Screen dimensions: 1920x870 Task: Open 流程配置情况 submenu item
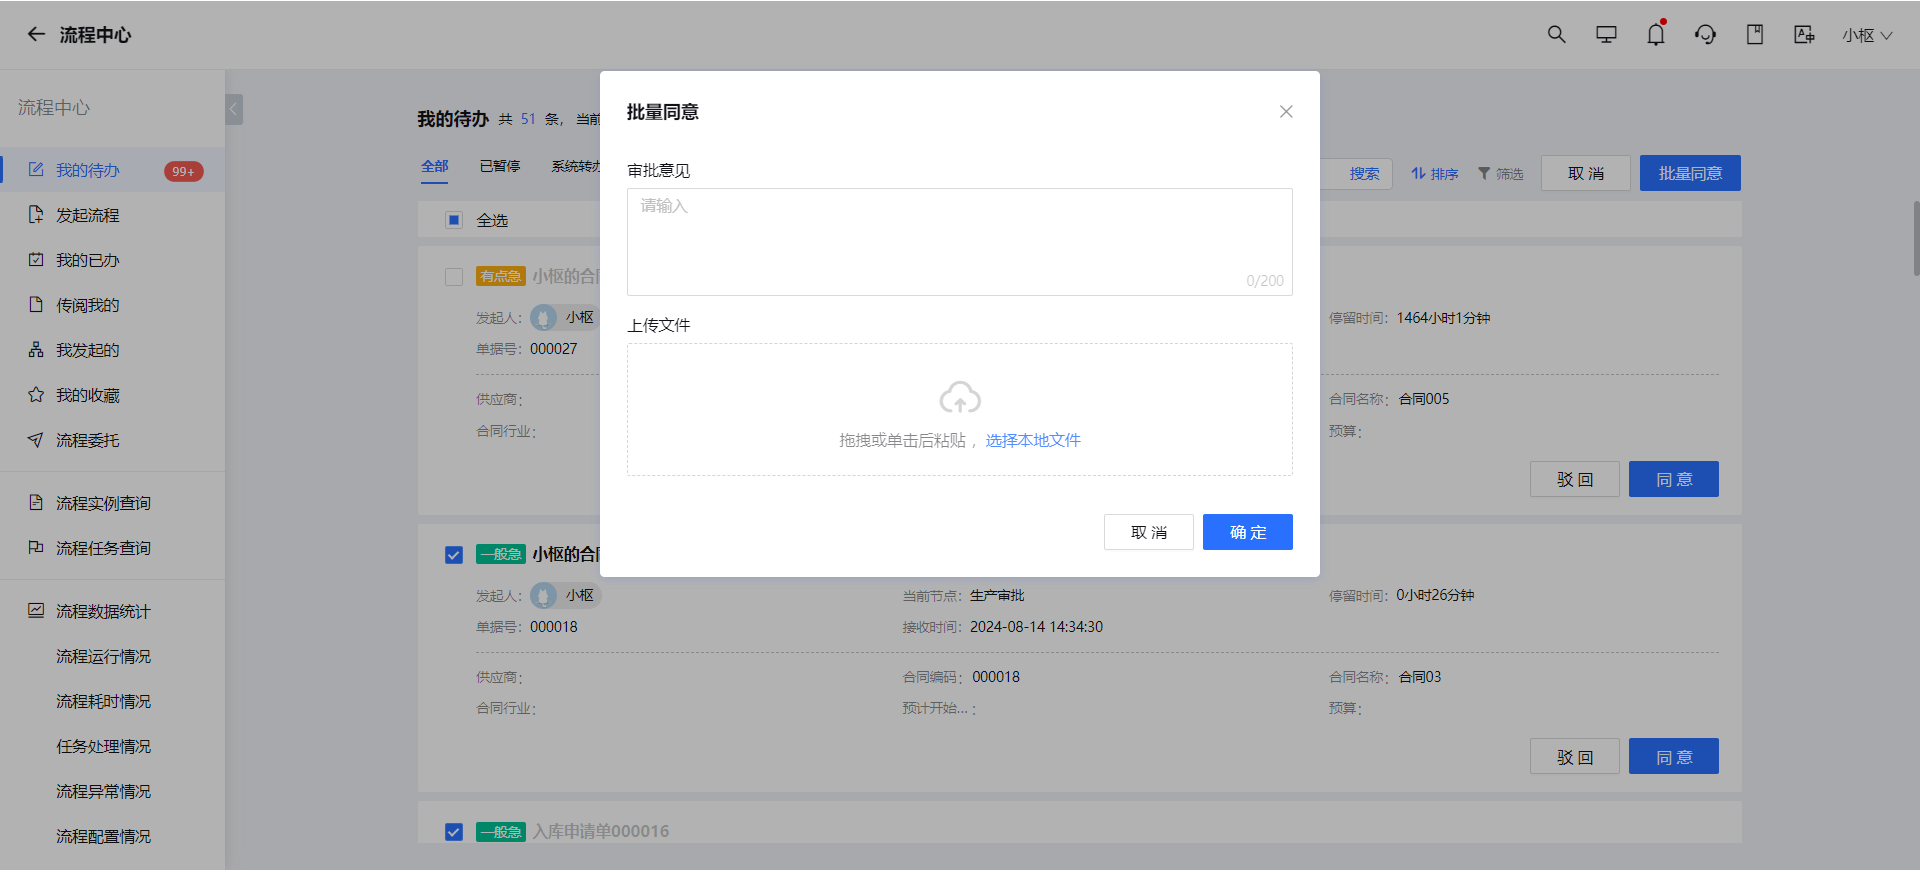112,836
